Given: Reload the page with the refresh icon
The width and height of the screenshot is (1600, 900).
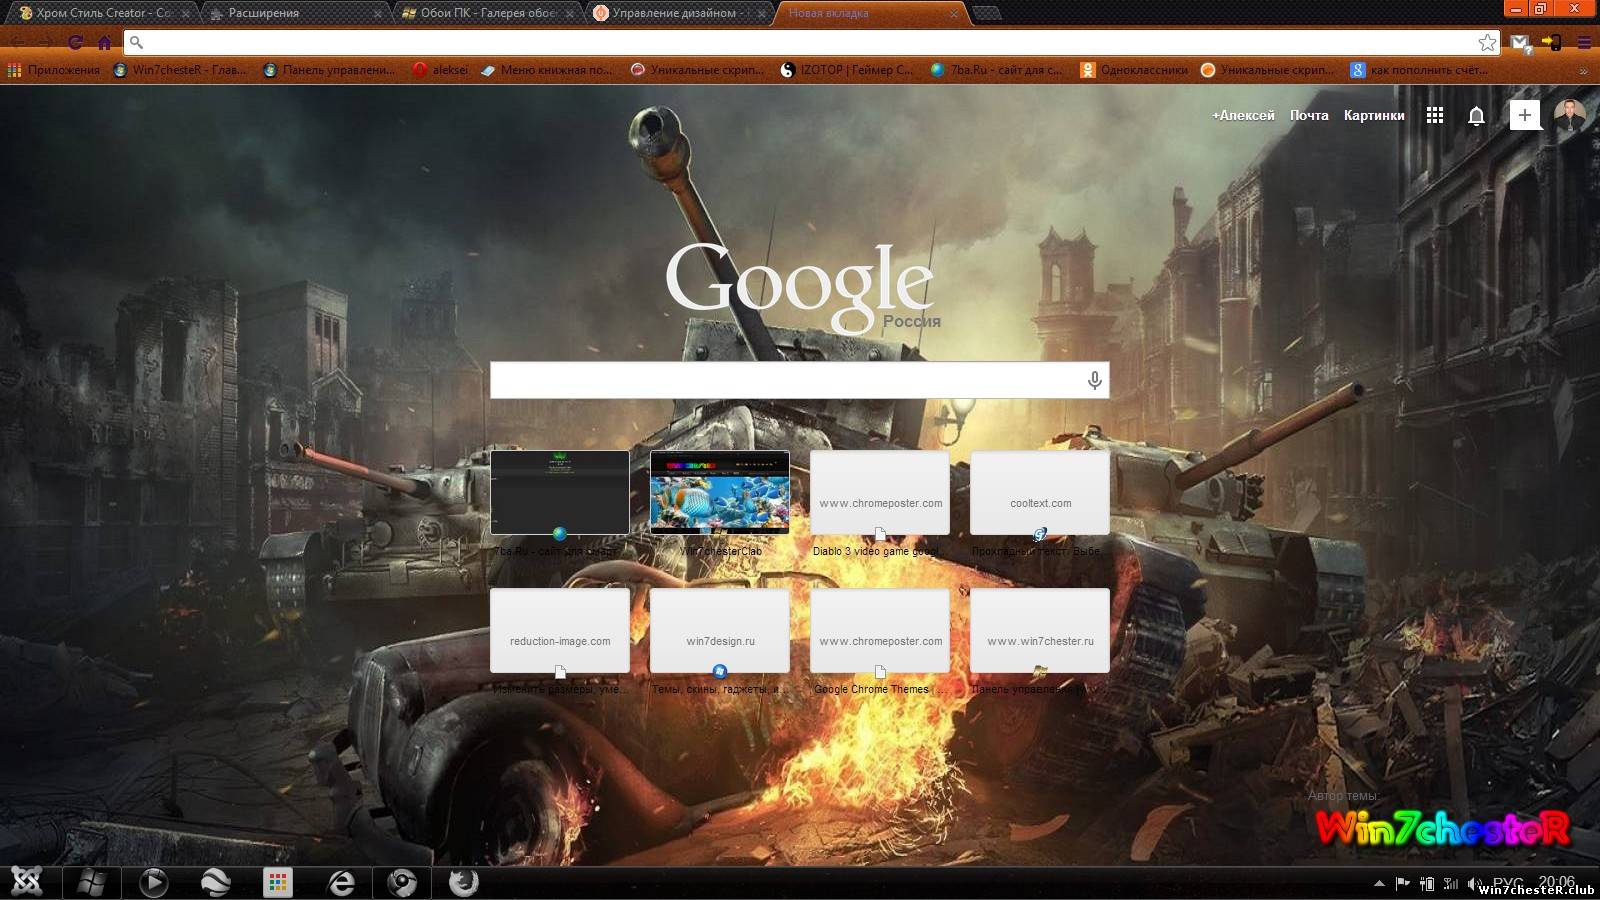Looking at the screenshot, I should (x=75, y=42).
